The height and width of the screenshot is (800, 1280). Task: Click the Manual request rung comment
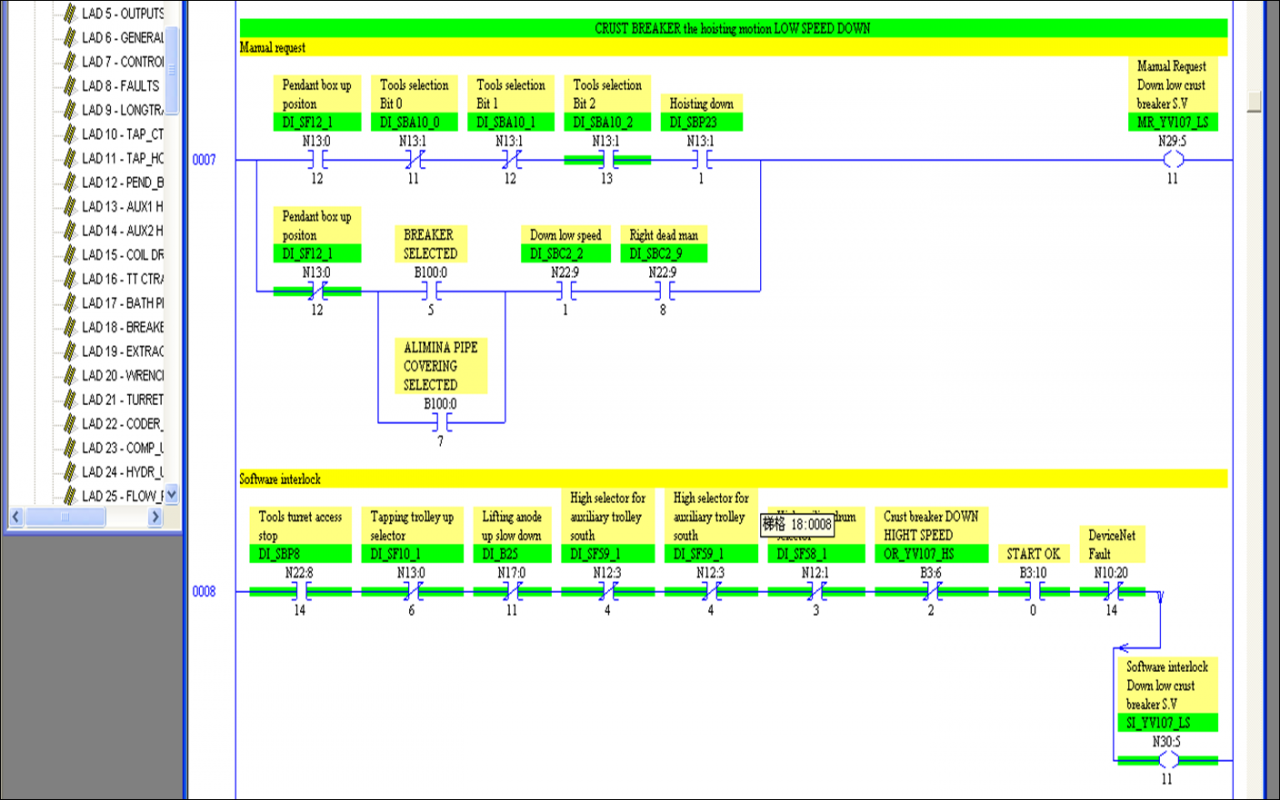pos(273,47)
